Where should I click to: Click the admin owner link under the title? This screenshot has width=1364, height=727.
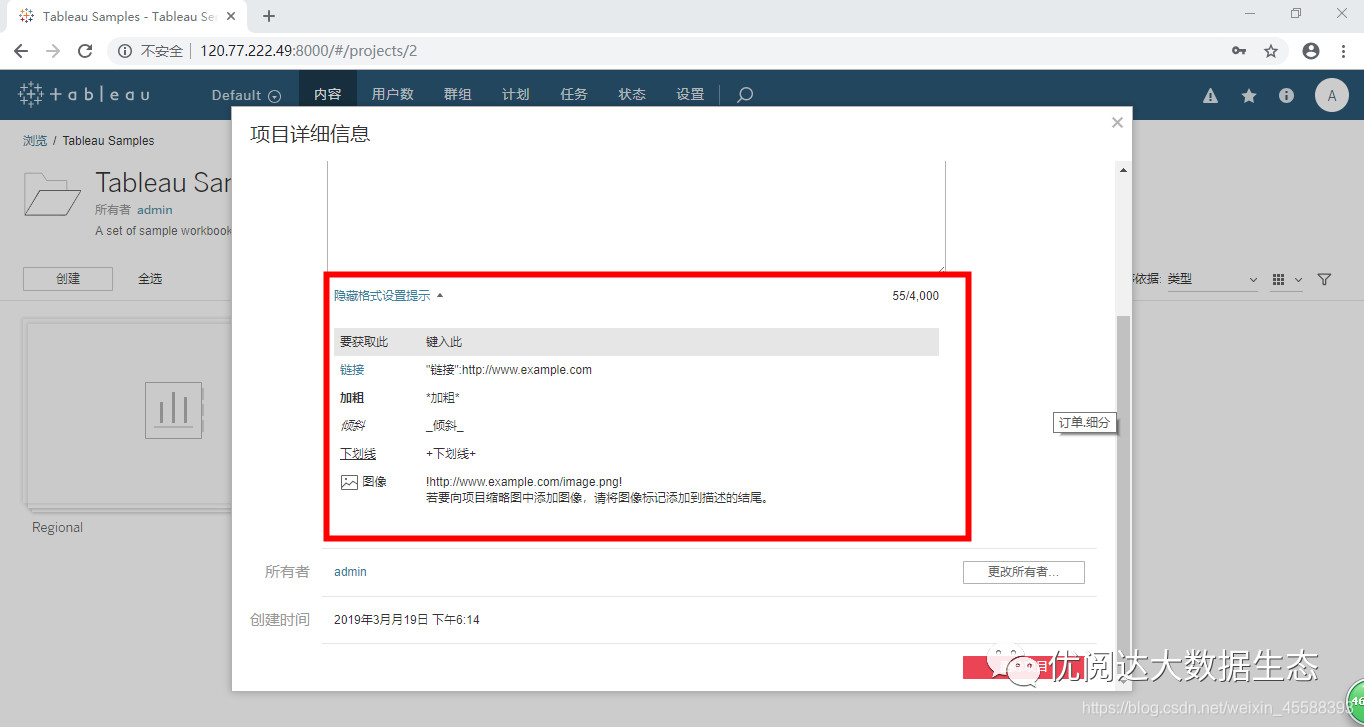[x=155, y=210]
